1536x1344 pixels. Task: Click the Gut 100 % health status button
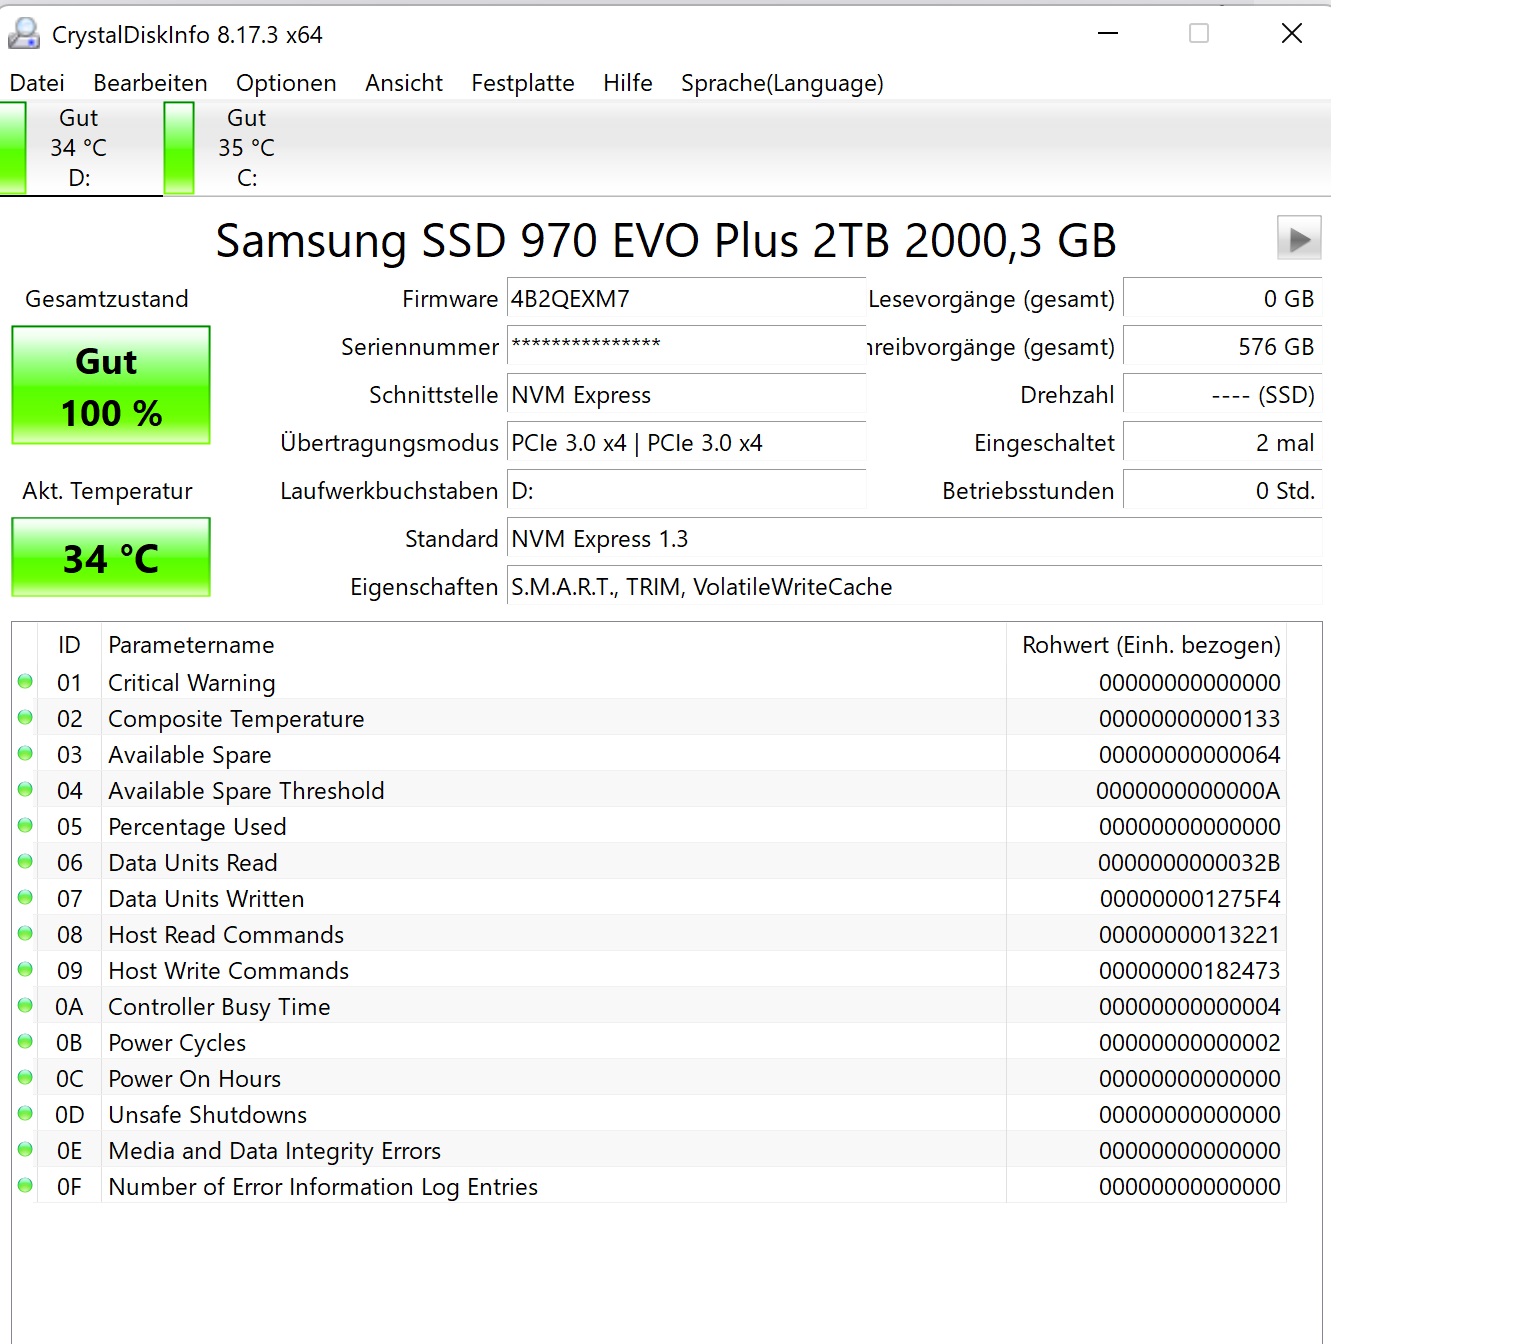111,385
